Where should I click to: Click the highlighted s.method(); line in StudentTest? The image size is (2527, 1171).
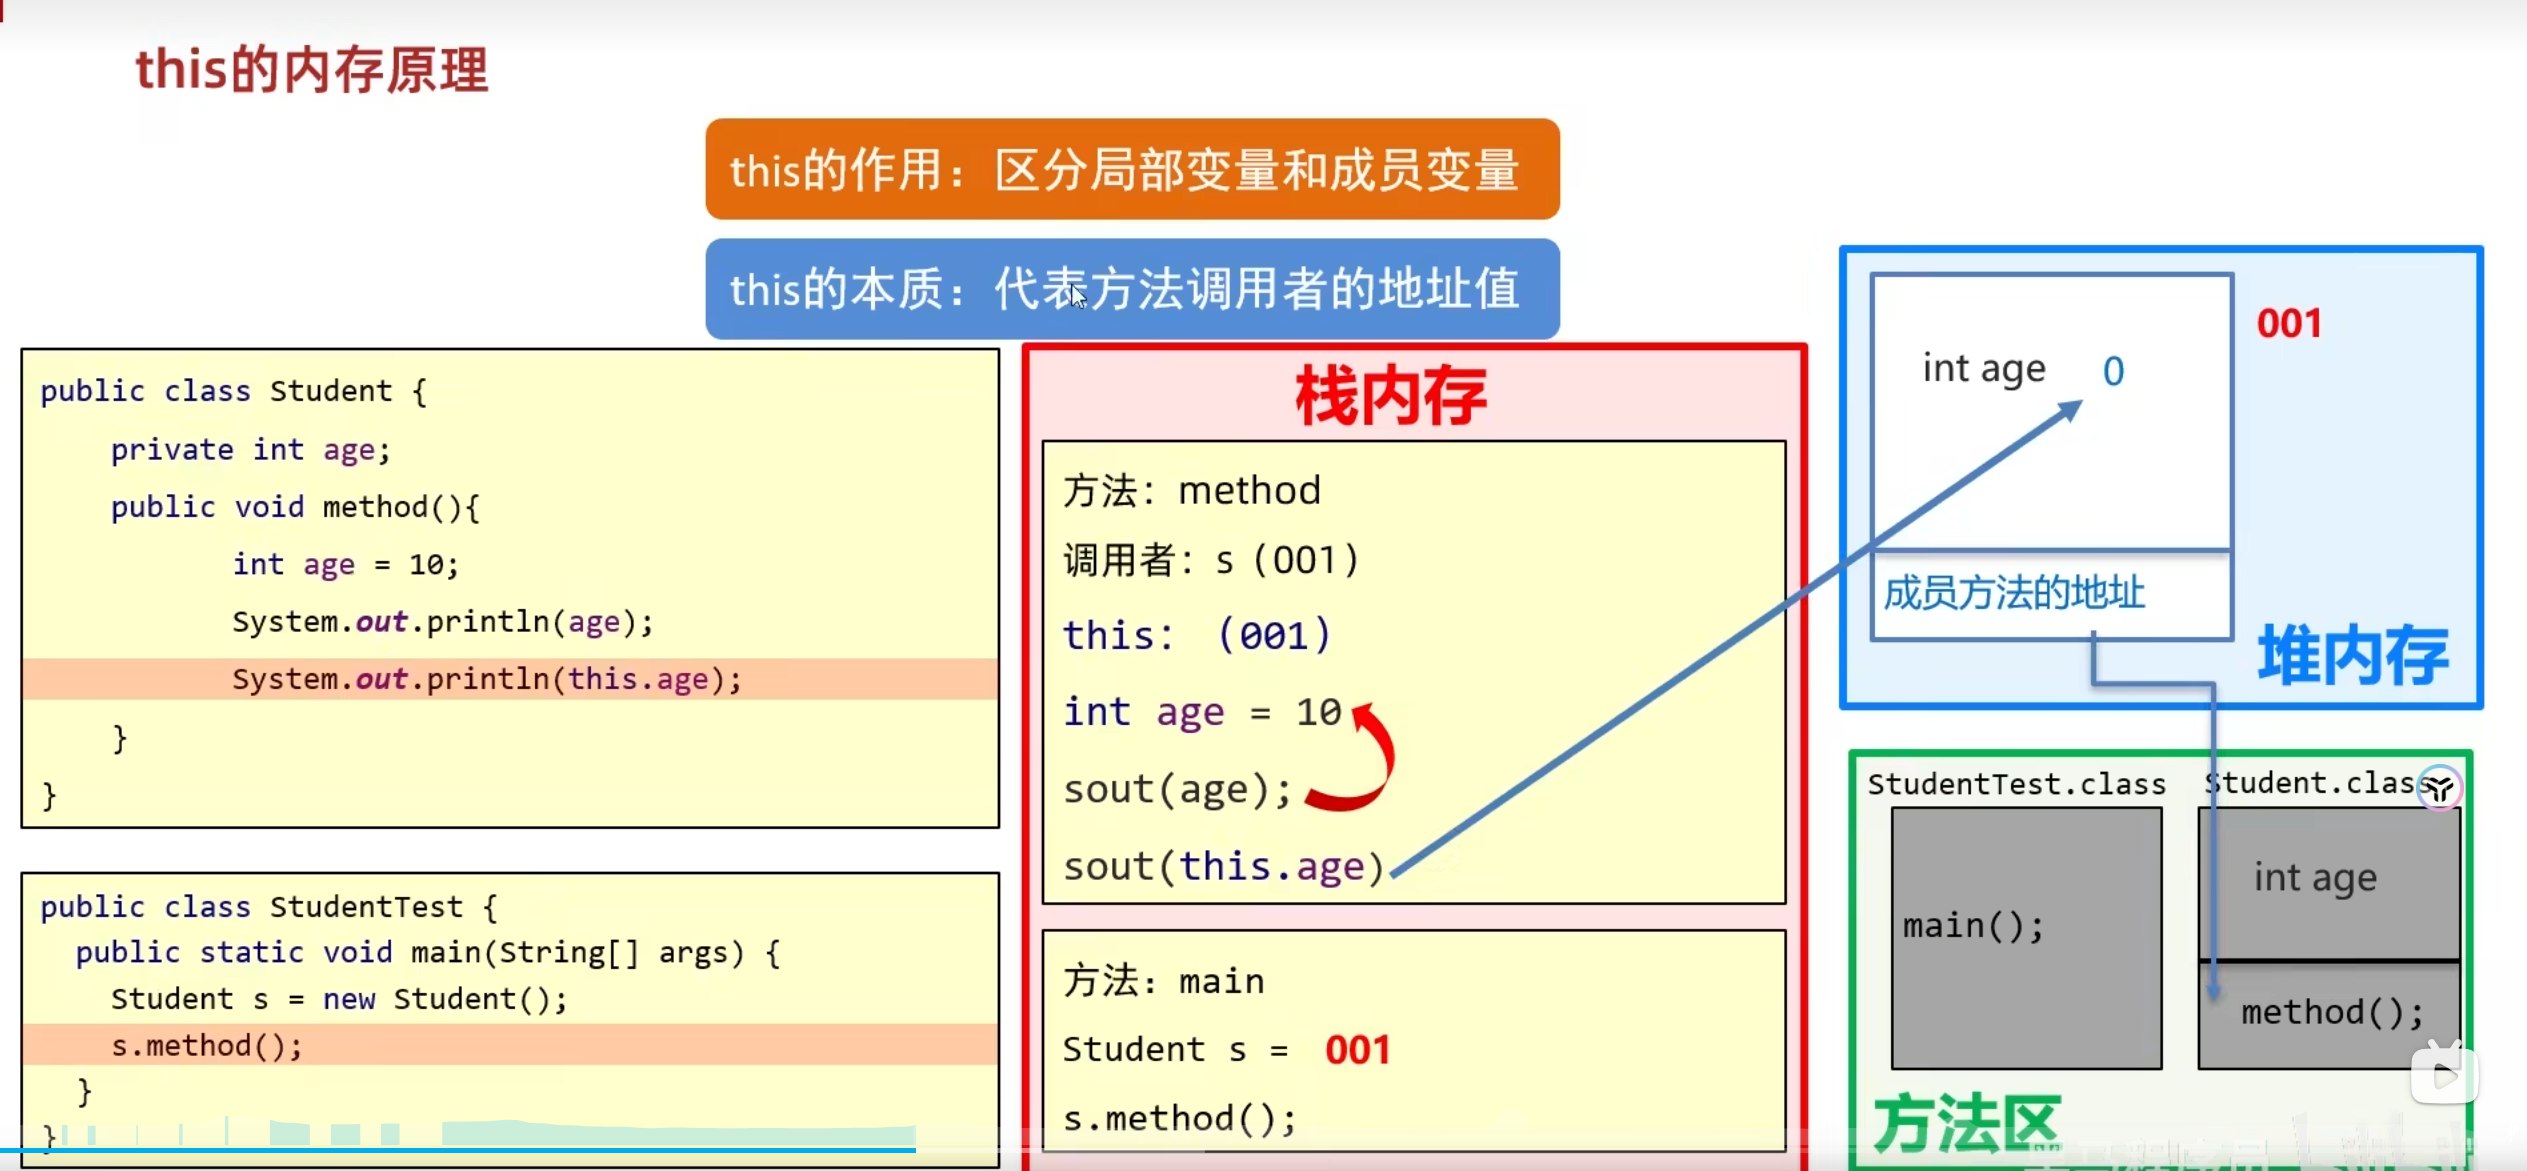click(207, 1045)
